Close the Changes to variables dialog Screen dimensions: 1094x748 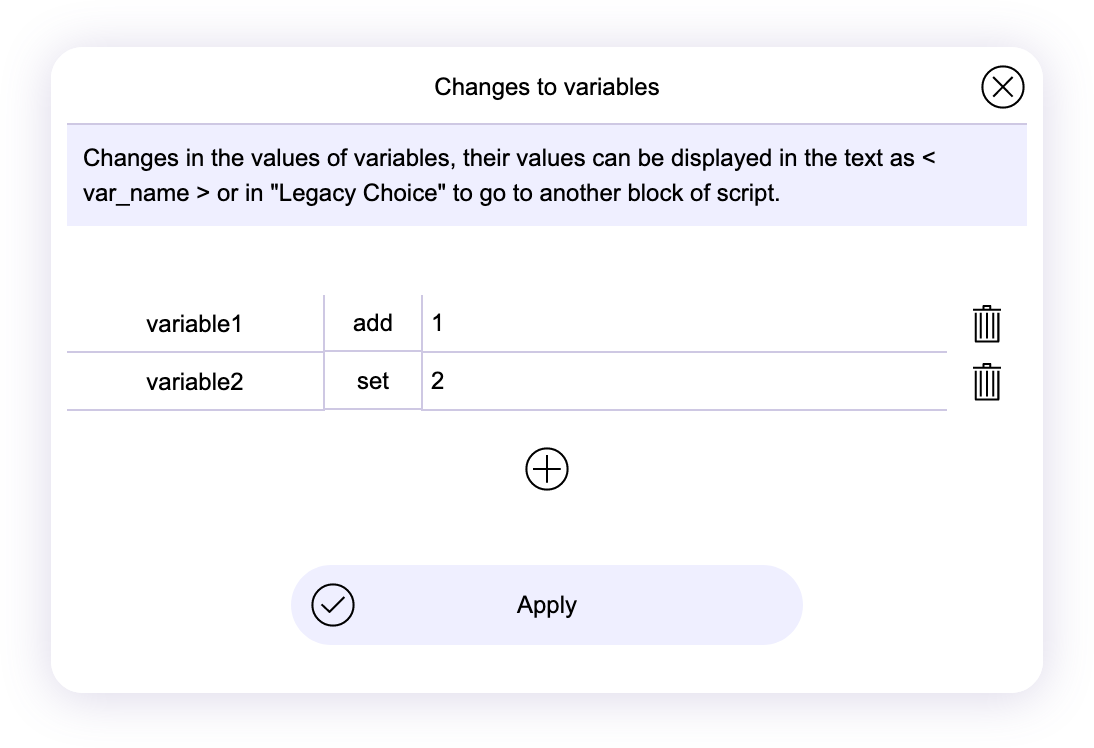[1002, 87]
